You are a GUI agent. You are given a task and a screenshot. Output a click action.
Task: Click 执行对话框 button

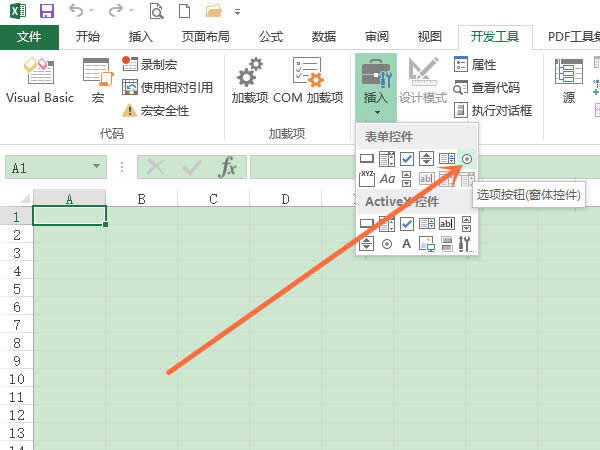click(x=493, y=111)
